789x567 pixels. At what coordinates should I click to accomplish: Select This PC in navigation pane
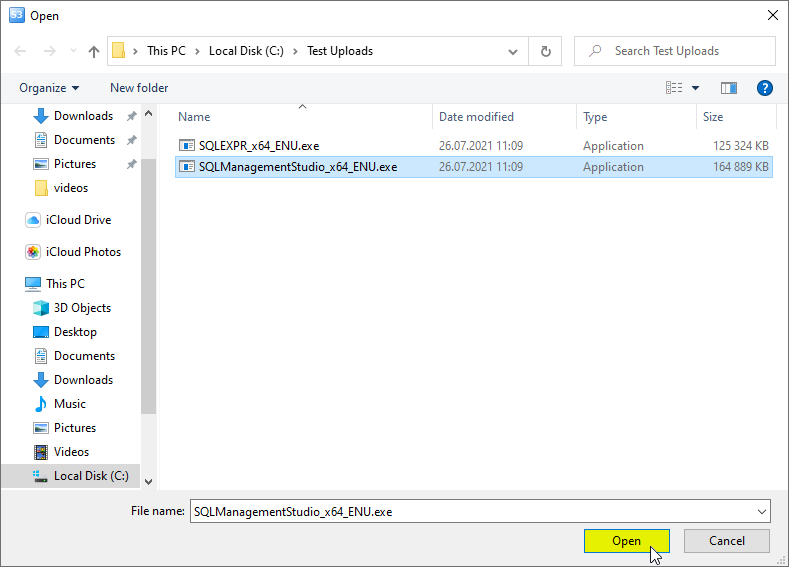pyautogui.click(x=55, y=284)
